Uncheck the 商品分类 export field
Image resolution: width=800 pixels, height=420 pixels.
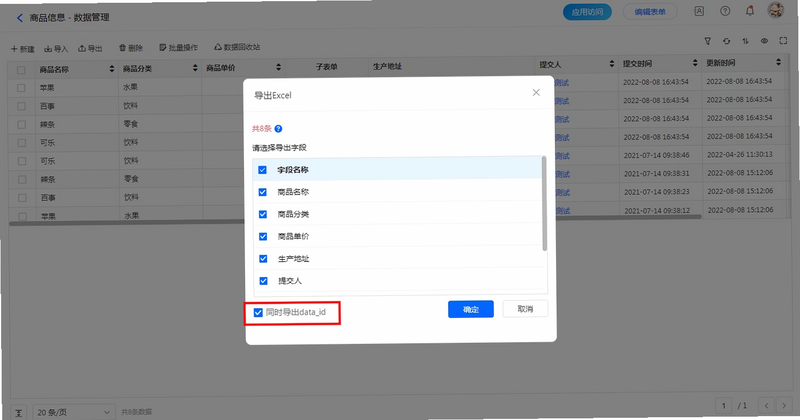click(263, 214)
